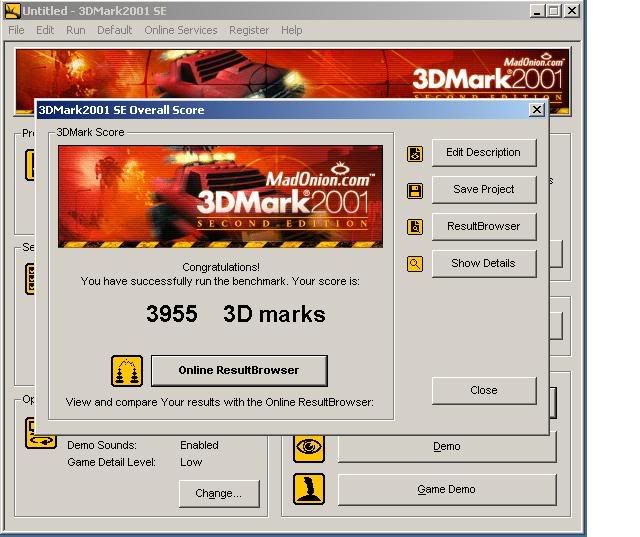
Task: Click the Save Project floppy disk icon
Action: pyautogui.click(x=415, y=191)
